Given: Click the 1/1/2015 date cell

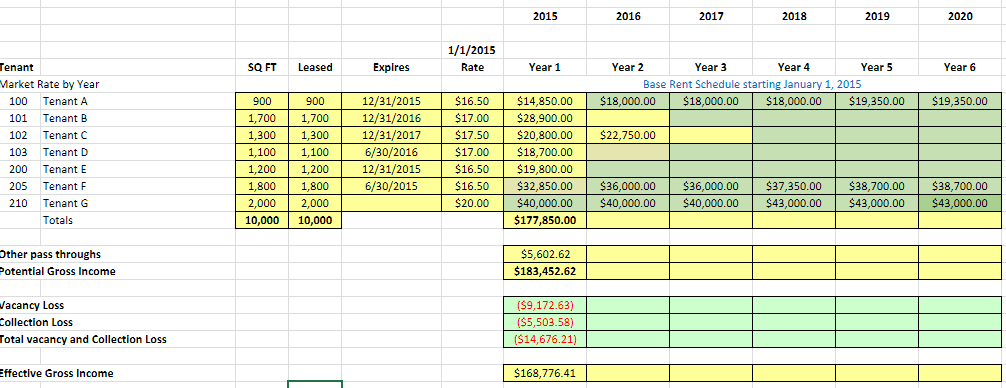Looking at the screenshot, I should (x=473, y=50).
